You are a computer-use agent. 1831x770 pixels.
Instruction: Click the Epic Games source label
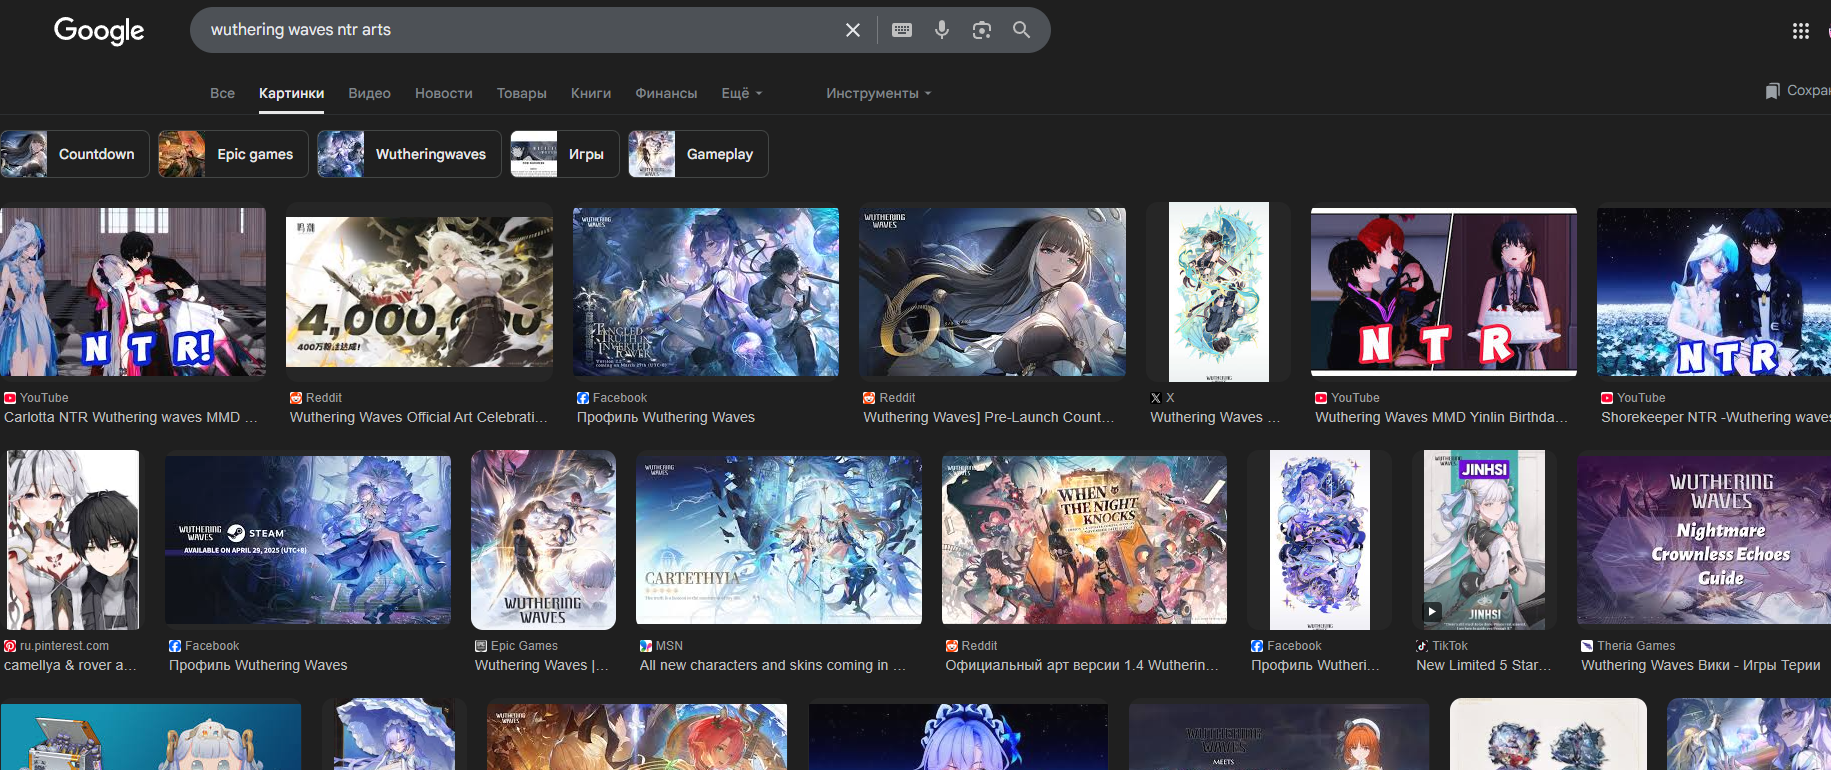524,646
